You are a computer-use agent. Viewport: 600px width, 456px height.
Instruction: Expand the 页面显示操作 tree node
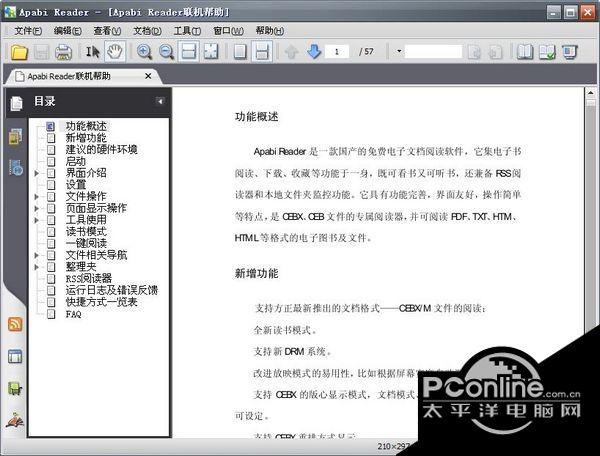pyautogui.click(x=37, y=208)
